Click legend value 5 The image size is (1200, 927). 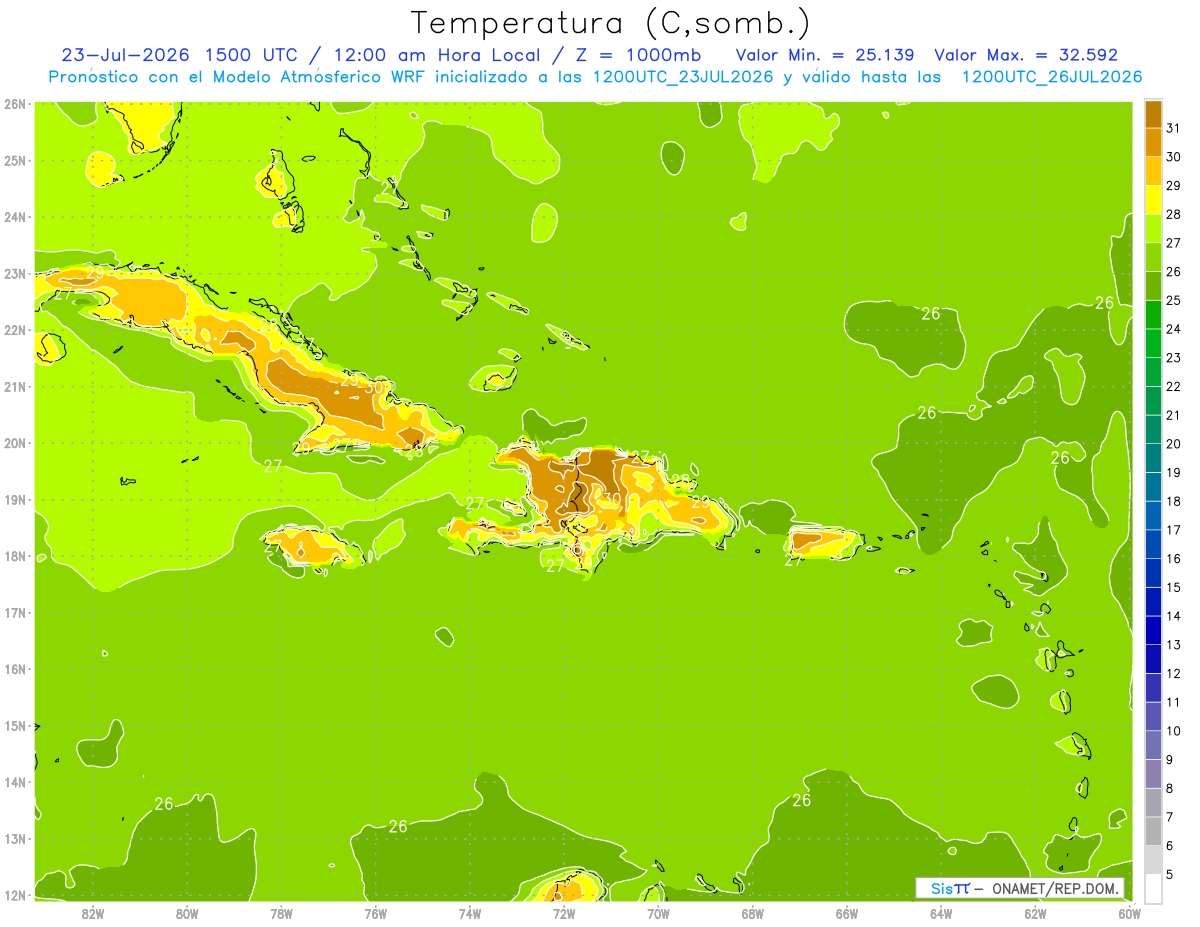click(1170, 874)
